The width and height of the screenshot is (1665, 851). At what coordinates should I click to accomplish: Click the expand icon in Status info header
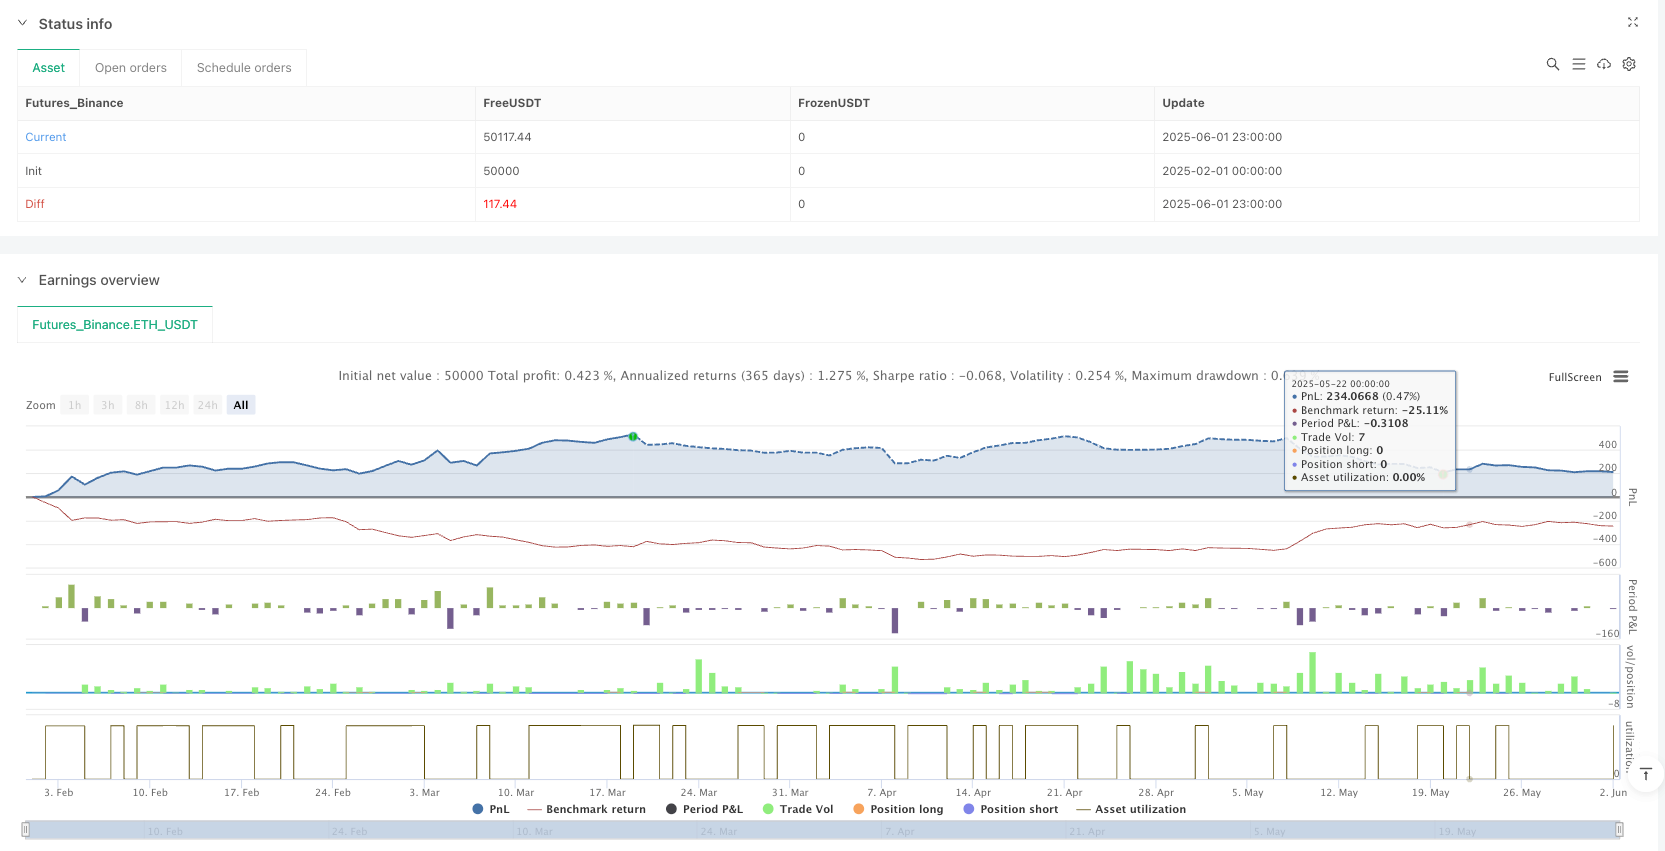coord(1632,22)
